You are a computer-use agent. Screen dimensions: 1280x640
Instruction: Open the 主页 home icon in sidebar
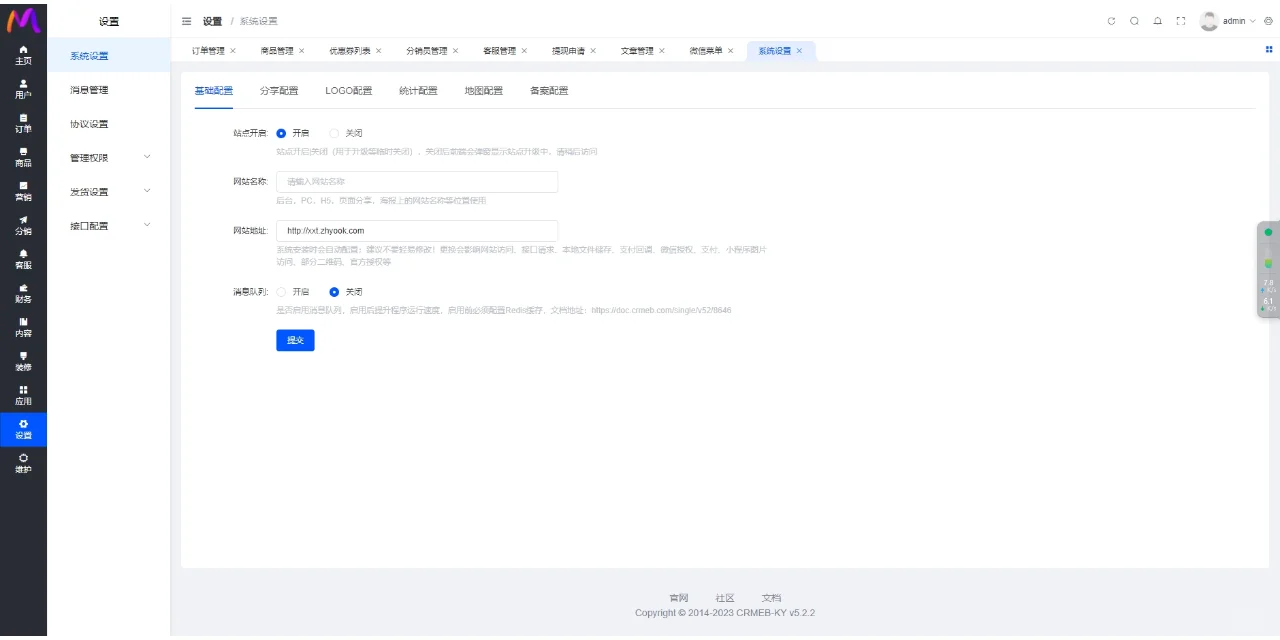point(23,54)
